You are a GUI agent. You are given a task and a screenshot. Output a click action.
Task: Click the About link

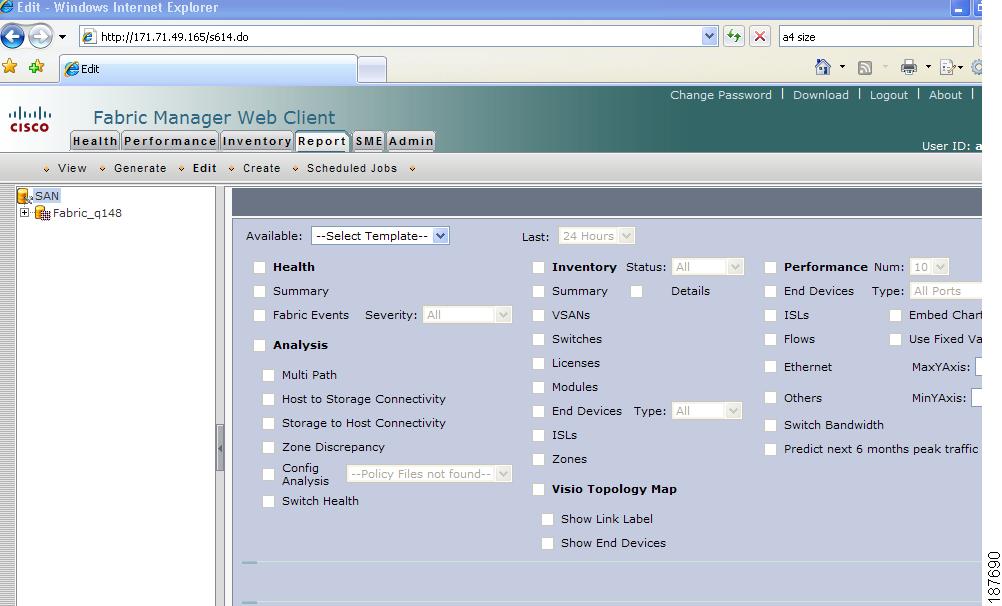click(x=945, y=95)
